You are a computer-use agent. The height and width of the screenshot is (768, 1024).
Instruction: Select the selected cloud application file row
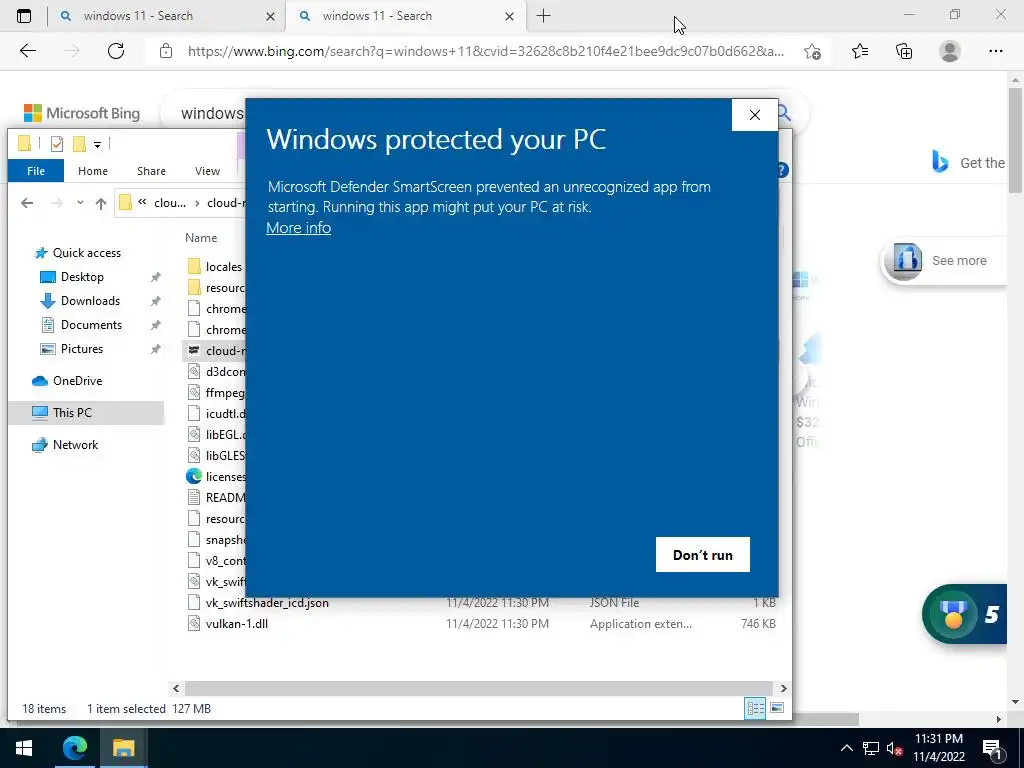[216, 351]
